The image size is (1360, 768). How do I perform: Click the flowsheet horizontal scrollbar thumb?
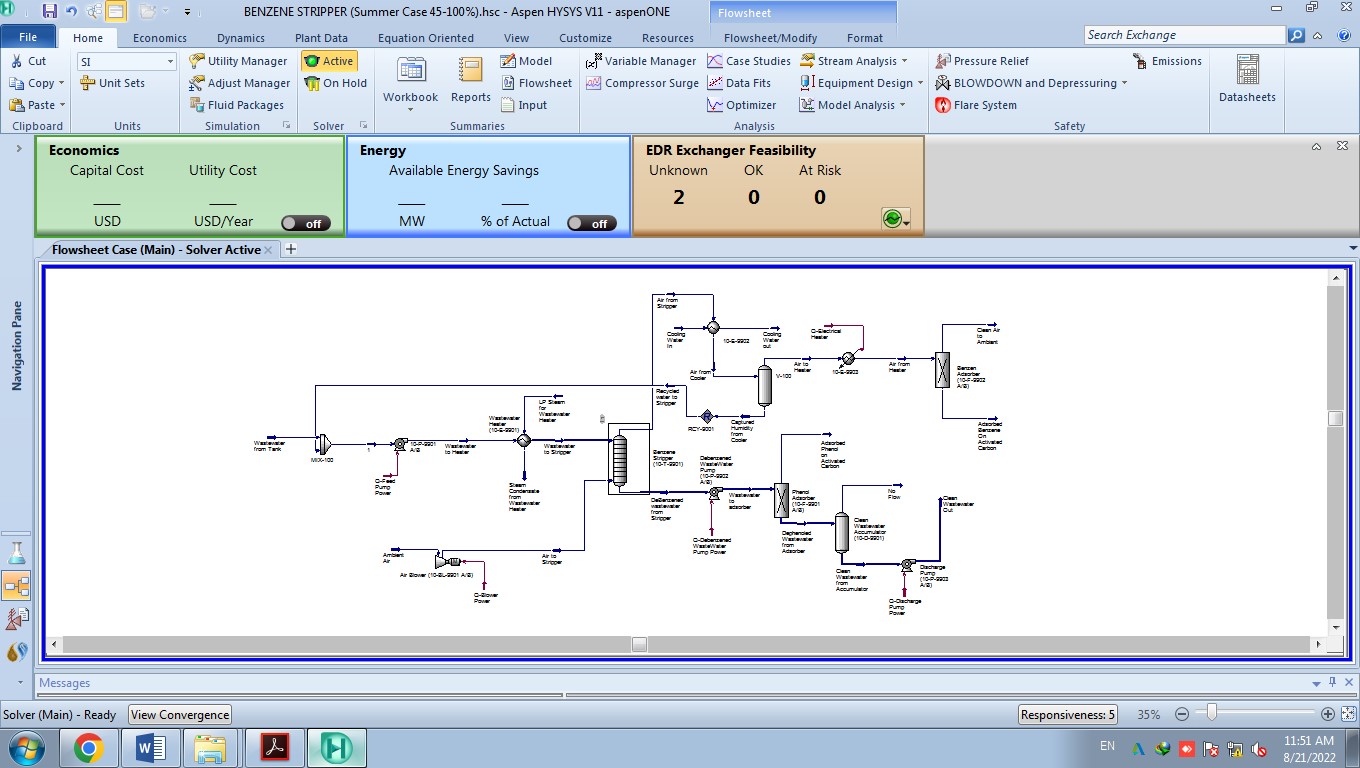coord(639,645)
